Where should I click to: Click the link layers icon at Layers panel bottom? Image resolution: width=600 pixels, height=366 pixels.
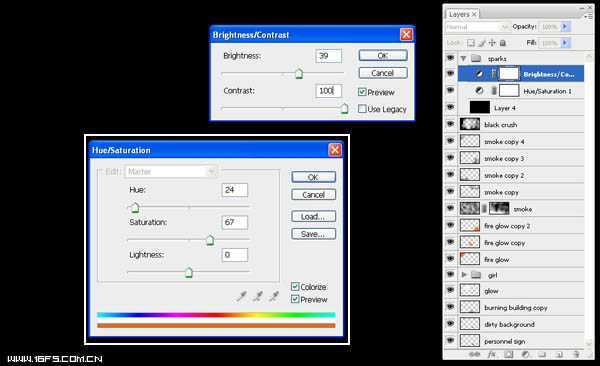474,355
